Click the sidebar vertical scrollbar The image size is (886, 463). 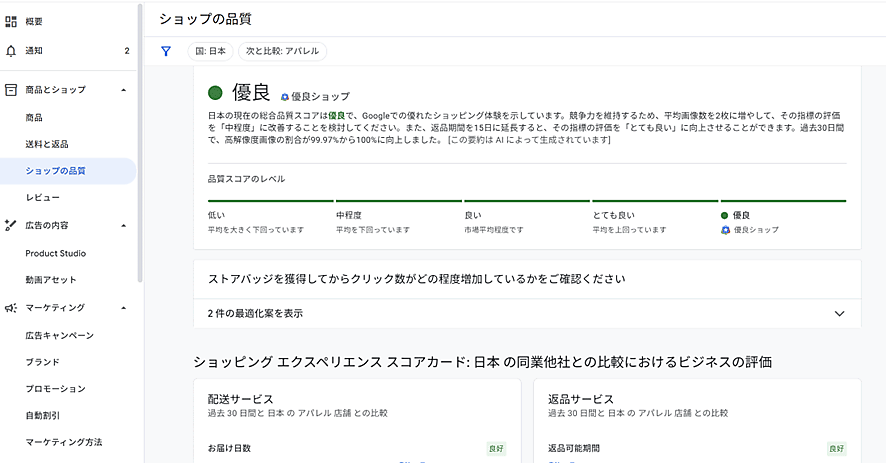click(140, 142)
